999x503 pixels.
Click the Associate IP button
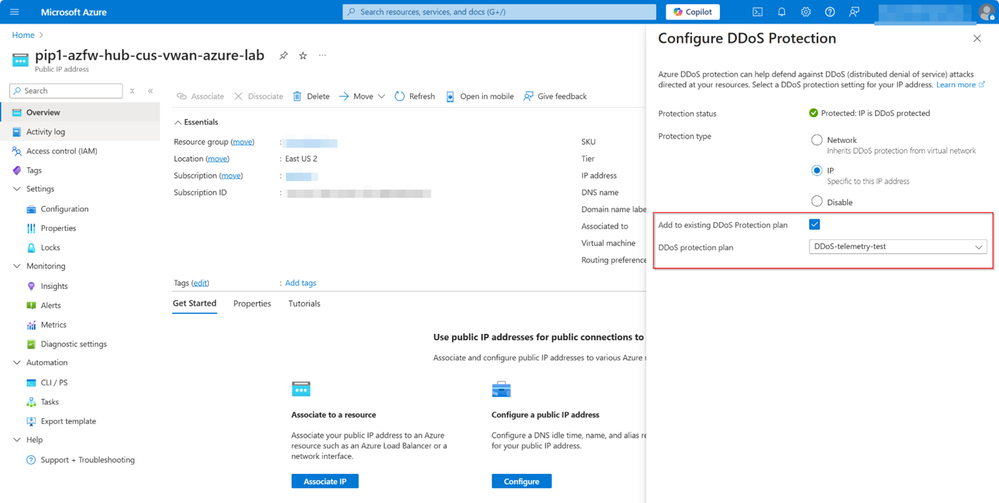pos(325,481)
